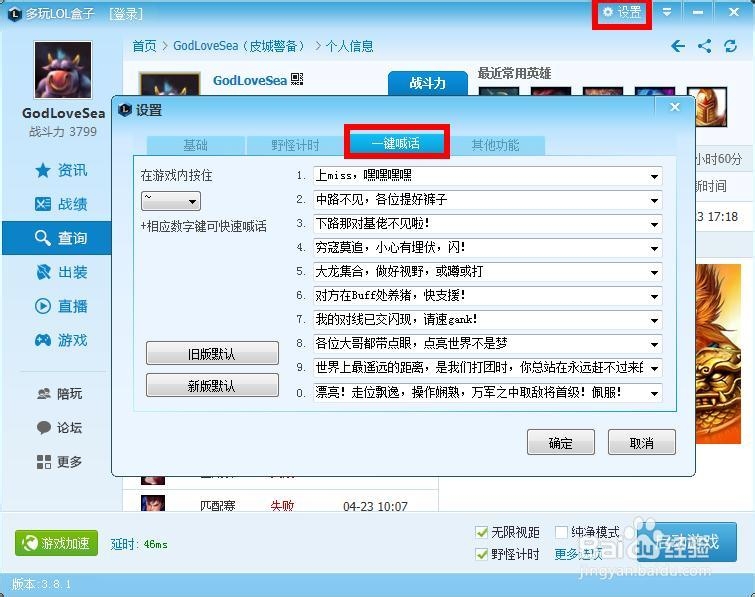Screen dimensions: 755x597
Task: Open 资讯 in the sidebar
Action: (61, 170)
